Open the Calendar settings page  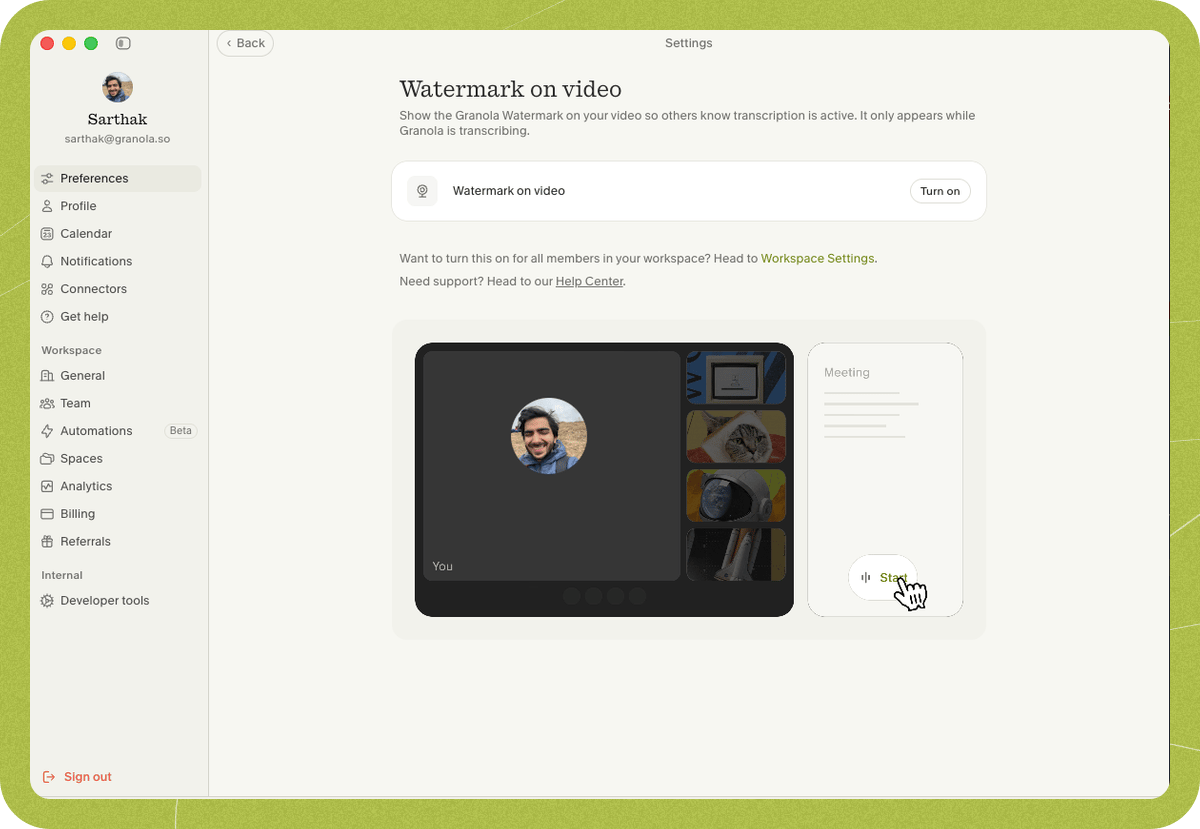click(118, 234)
